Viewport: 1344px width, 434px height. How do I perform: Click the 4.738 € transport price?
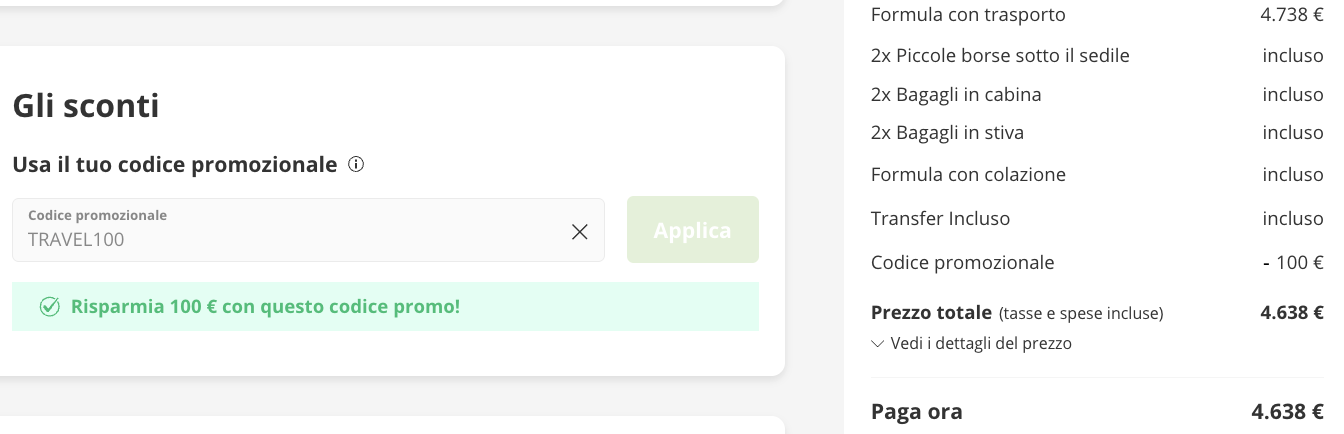coord(1291,15)
